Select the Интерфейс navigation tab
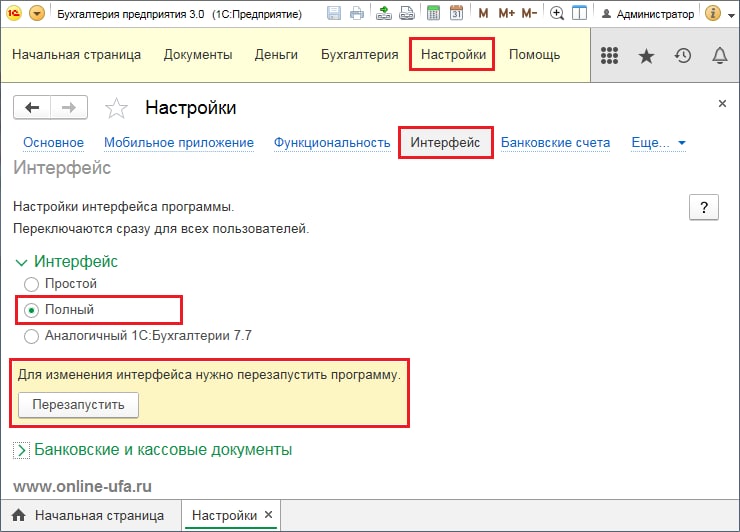 pyautogui.click(x=445, y=143)
